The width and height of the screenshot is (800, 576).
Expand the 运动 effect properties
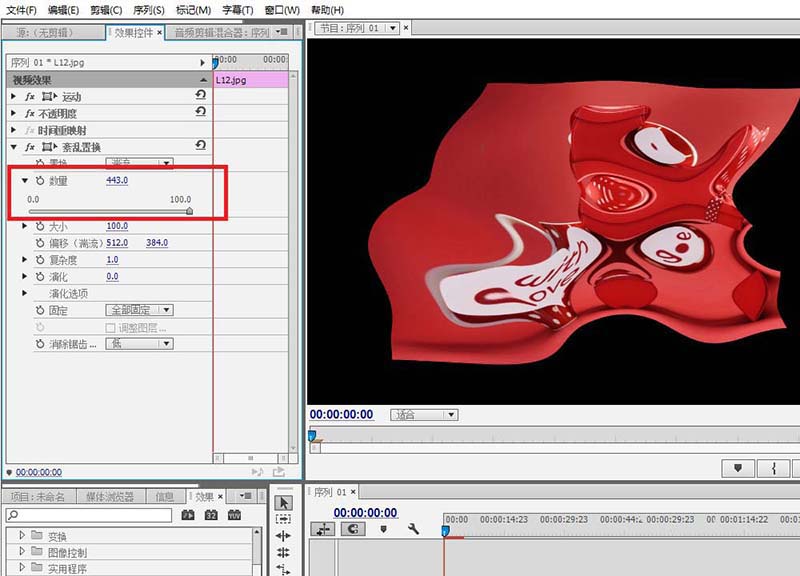point(14,96)
